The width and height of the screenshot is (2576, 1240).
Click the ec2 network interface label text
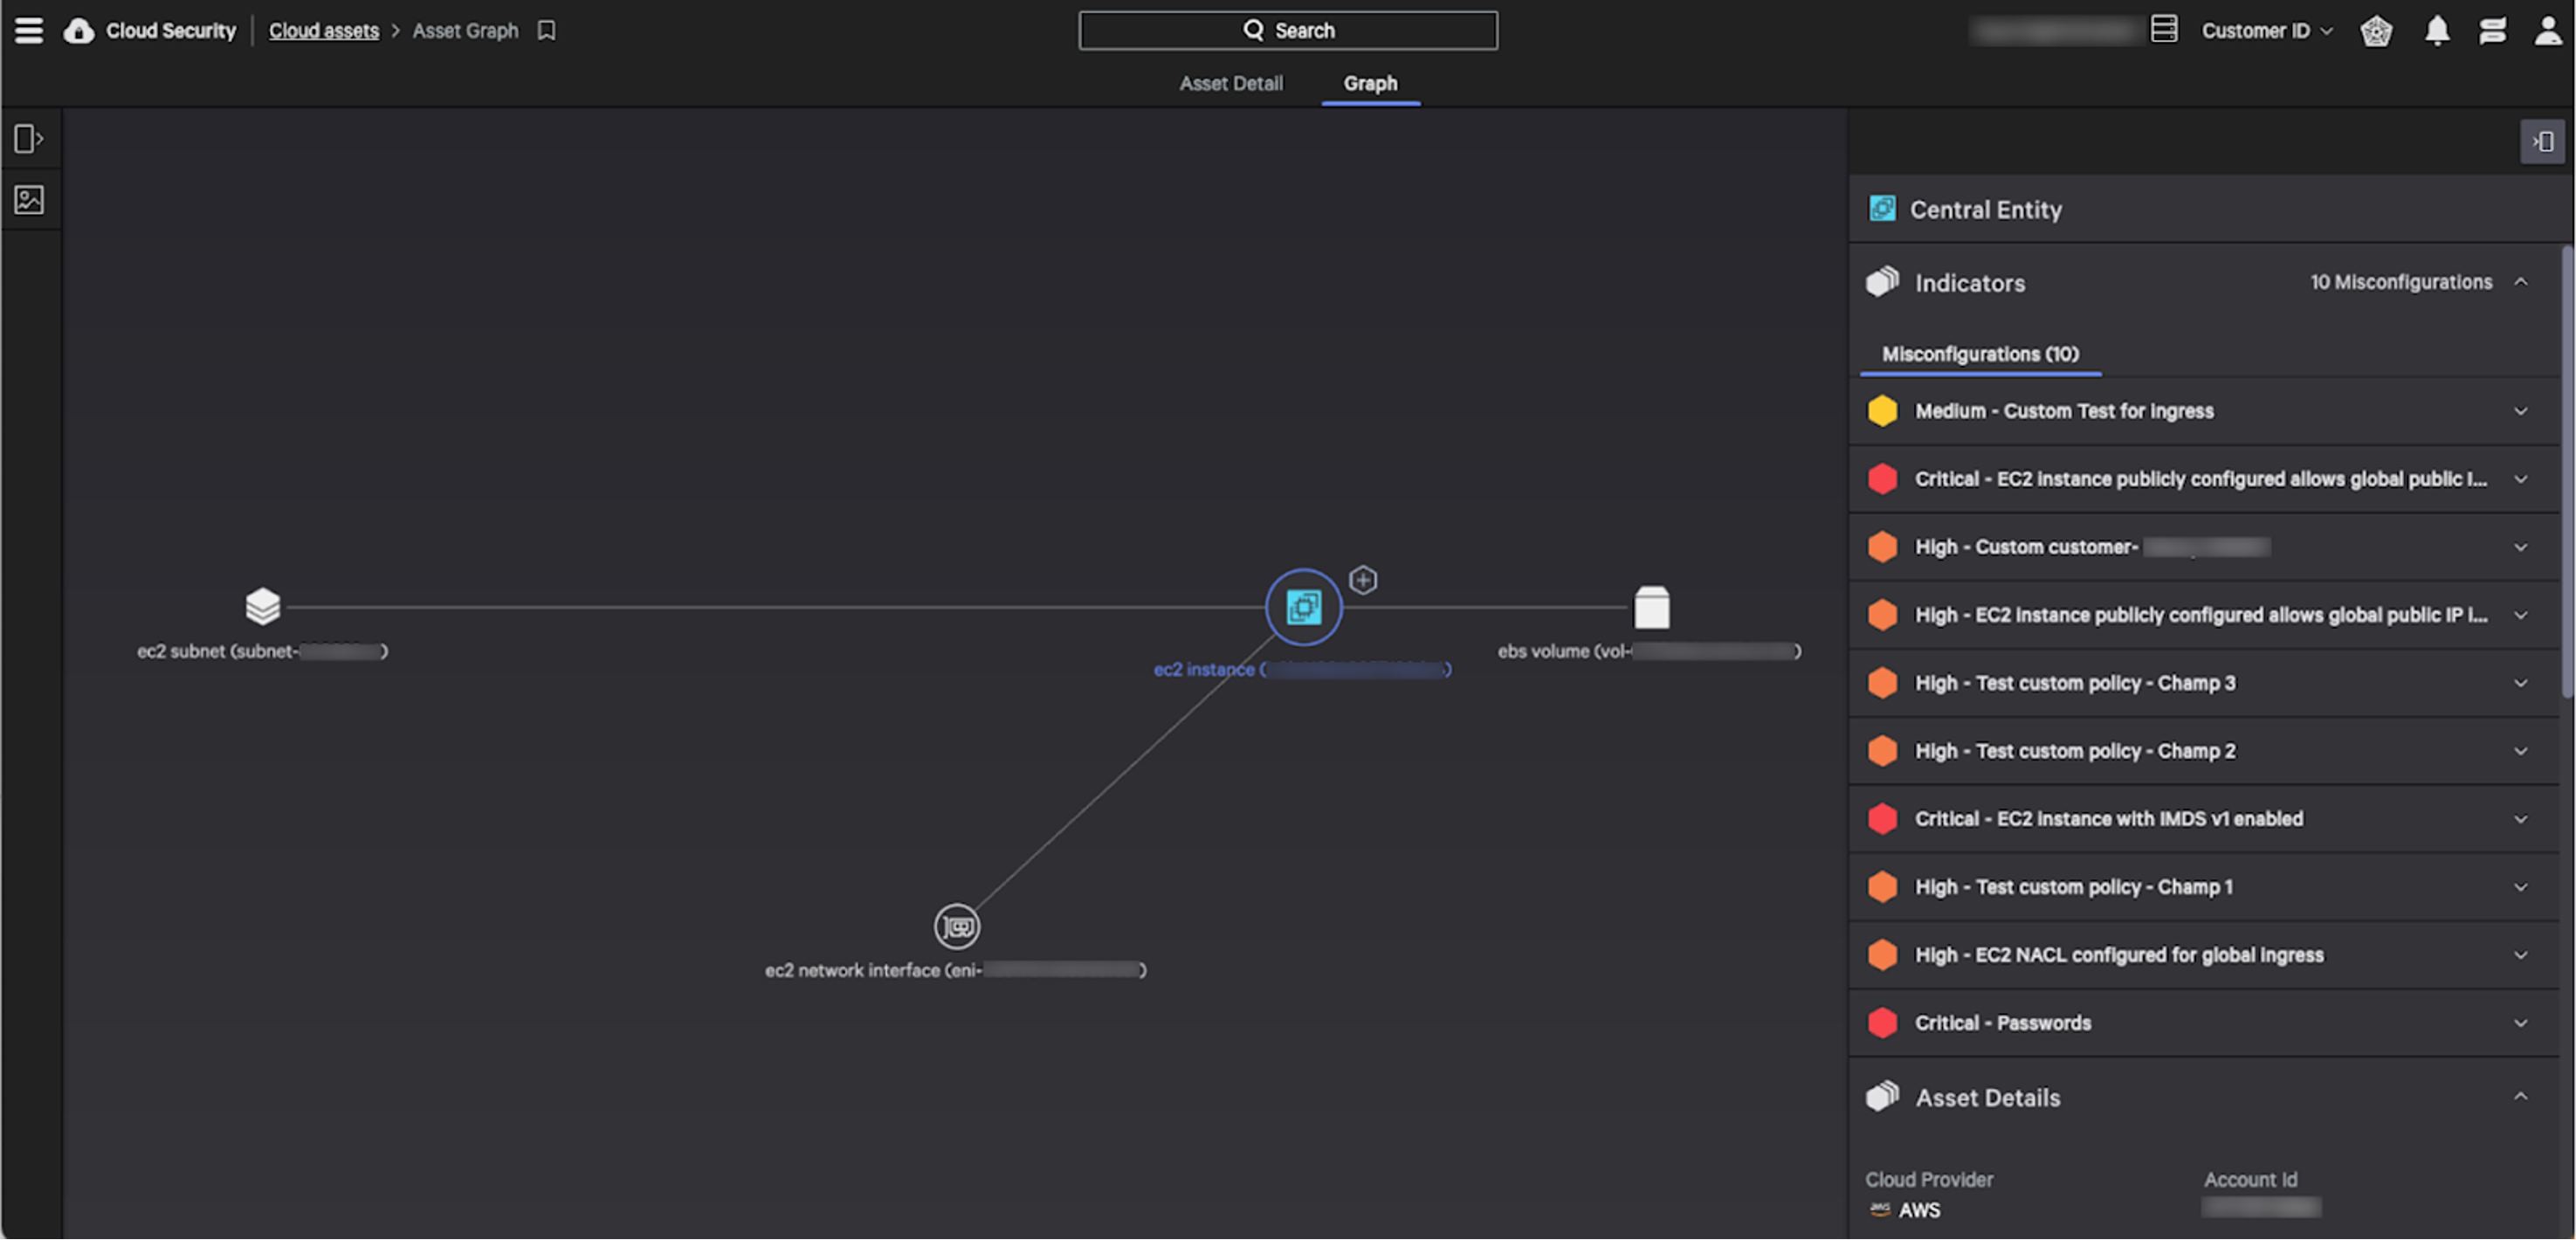[x=955, y=970]
